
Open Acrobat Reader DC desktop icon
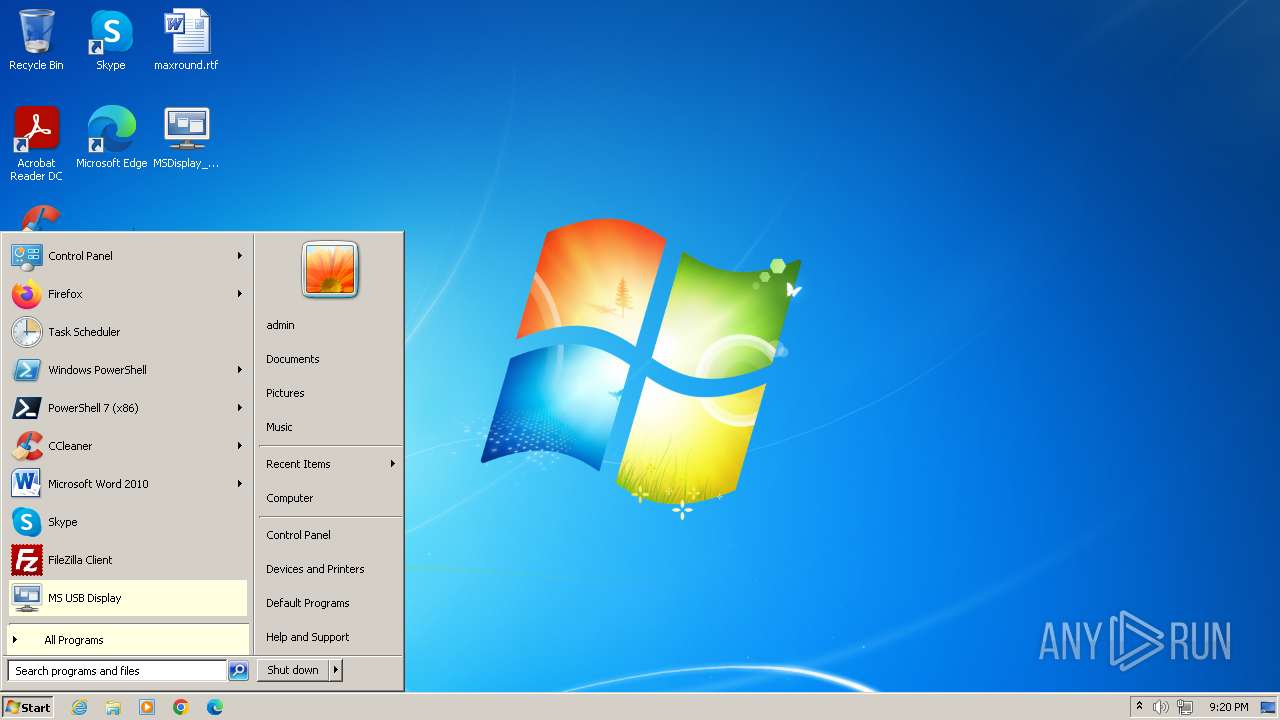click(x=36, y=143)
